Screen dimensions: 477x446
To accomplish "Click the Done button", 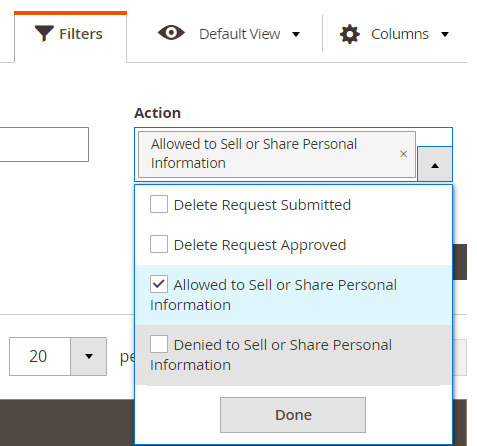I will pyautogui.click(x=293, y=415).
